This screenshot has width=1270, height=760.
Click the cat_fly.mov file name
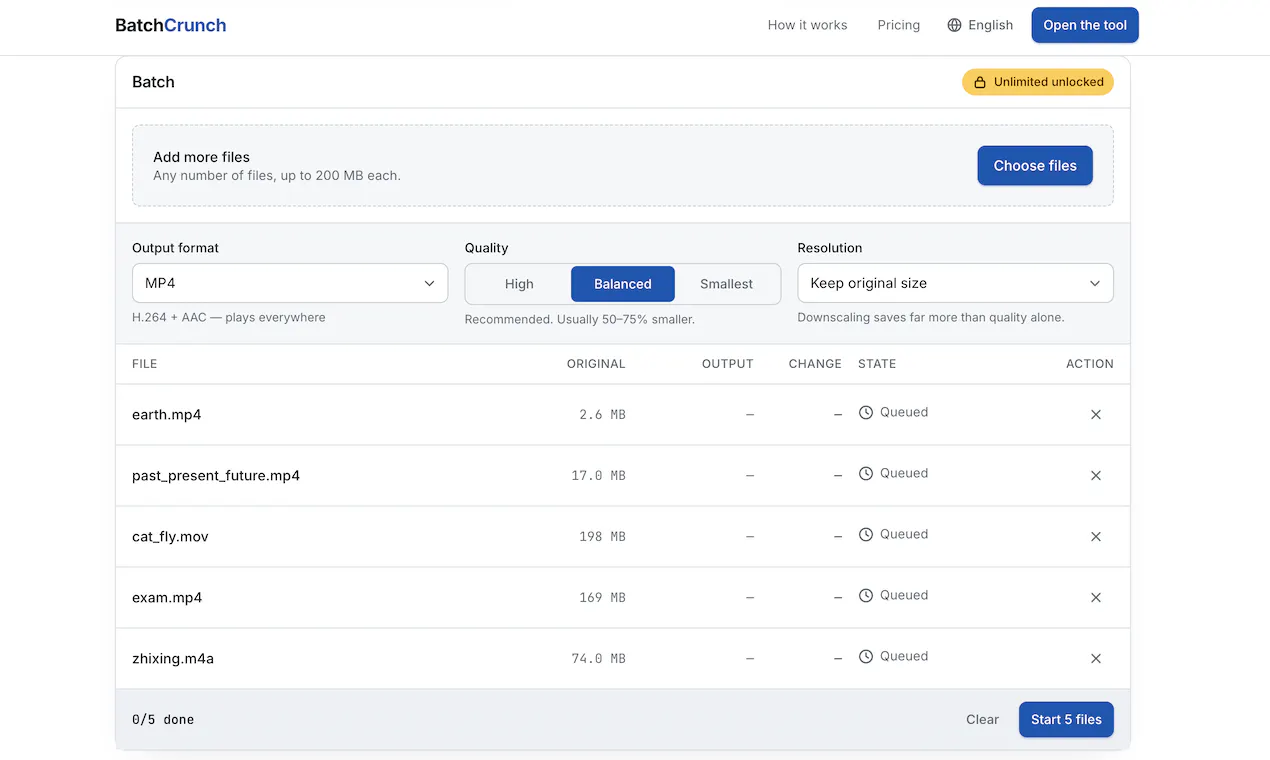170,536
